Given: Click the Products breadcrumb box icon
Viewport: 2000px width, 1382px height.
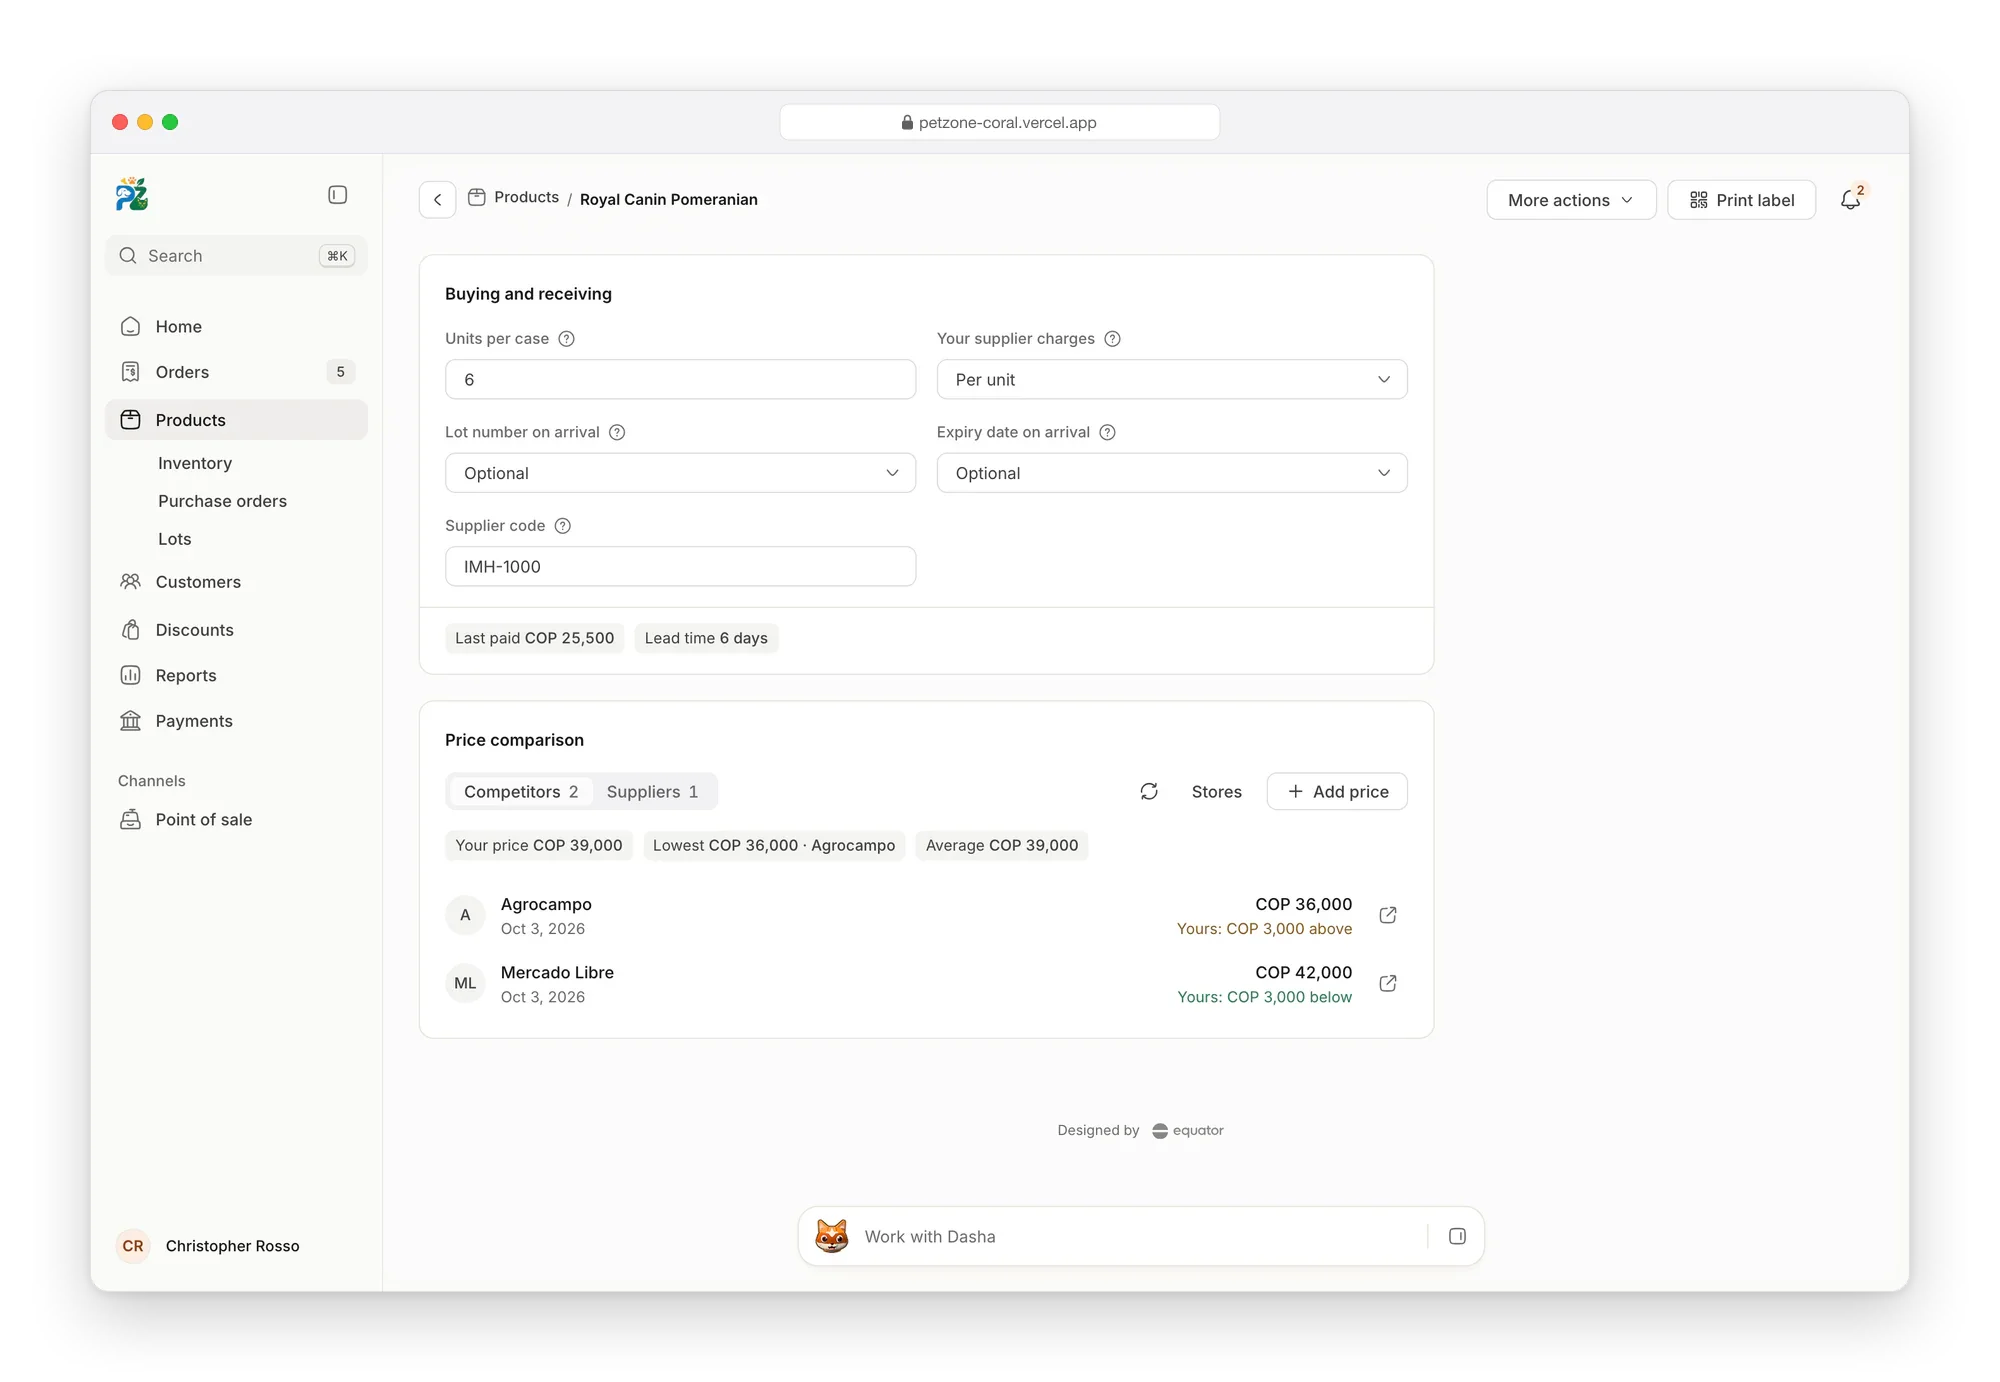Looking at the screenshot, I should pyautogui.click(x=477, y=198).
